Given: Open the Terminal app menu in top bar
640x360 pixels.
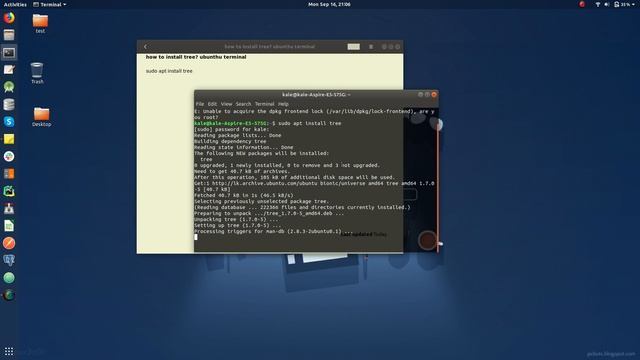Looking at the screenshot, I should point(49,4).
